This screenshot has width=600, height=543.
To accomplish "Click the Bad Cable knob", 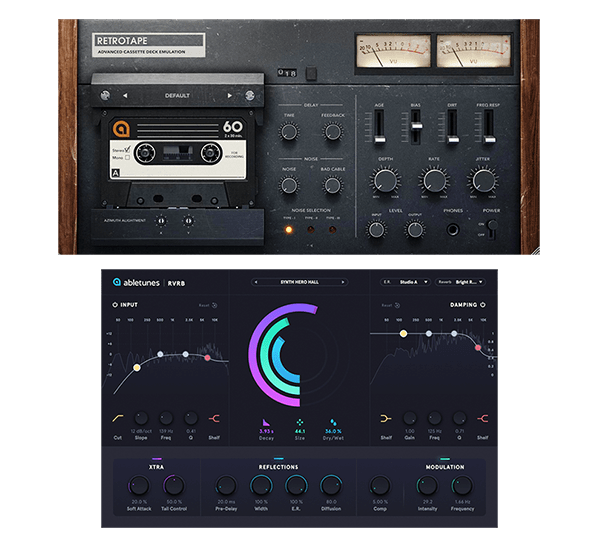I will [x=333, y=186].
